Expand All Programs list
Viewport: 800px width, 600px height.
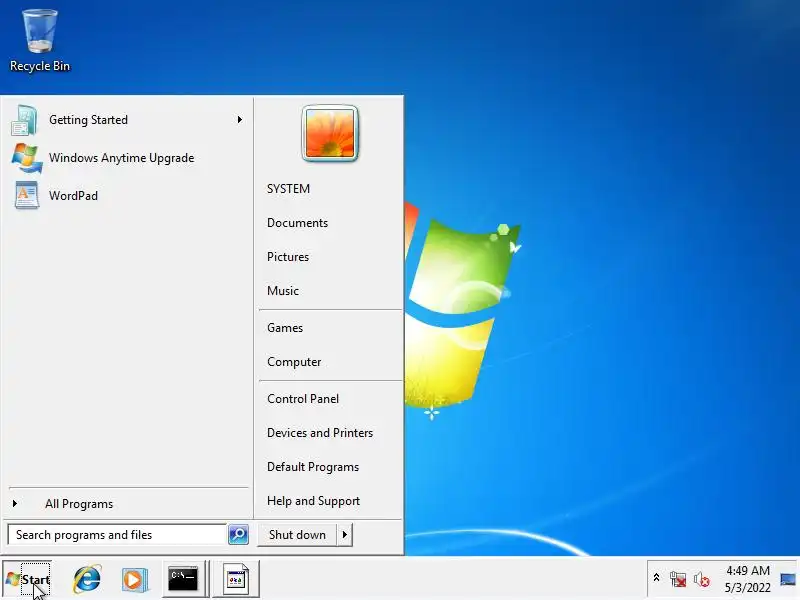pos(79,504)
